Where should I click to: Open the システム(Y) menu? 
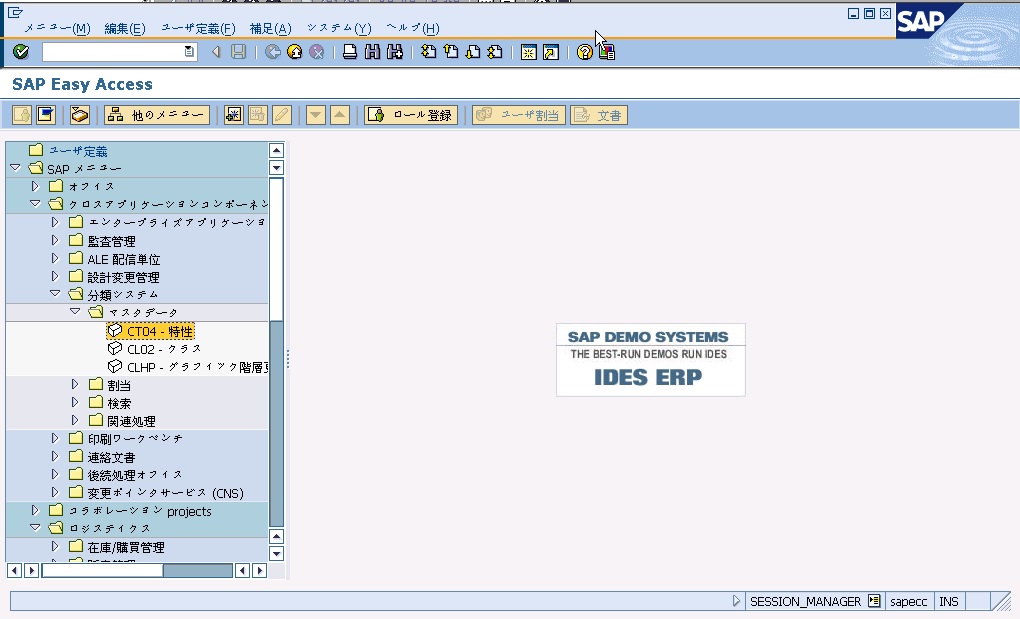[x=340, y=28]
